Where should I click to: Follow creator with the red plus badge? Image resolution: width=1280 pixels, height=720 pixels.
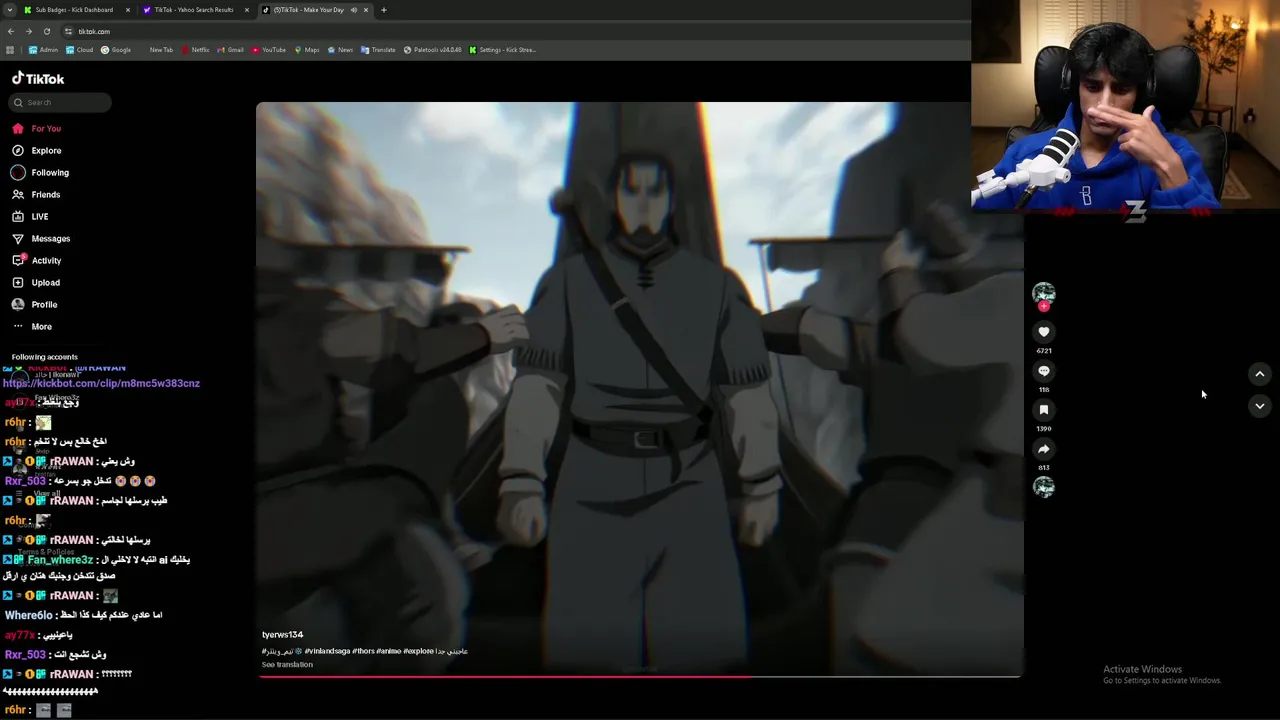(x=1044, y=307)
